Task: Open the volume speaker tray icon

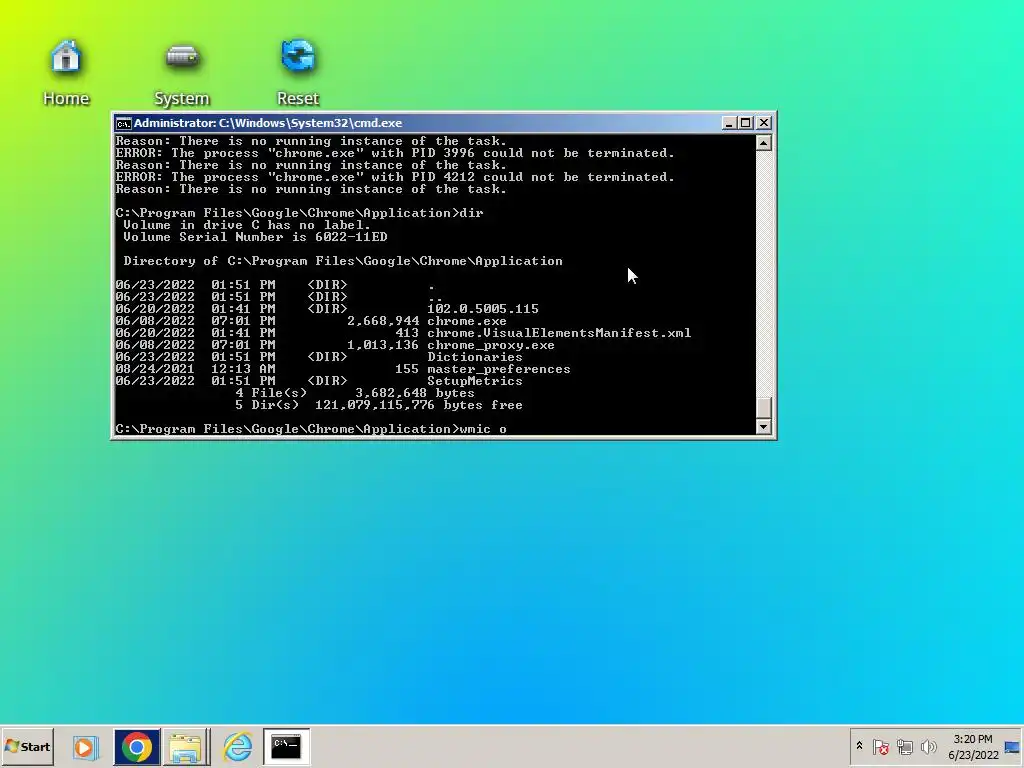Action: click(928, 746)
